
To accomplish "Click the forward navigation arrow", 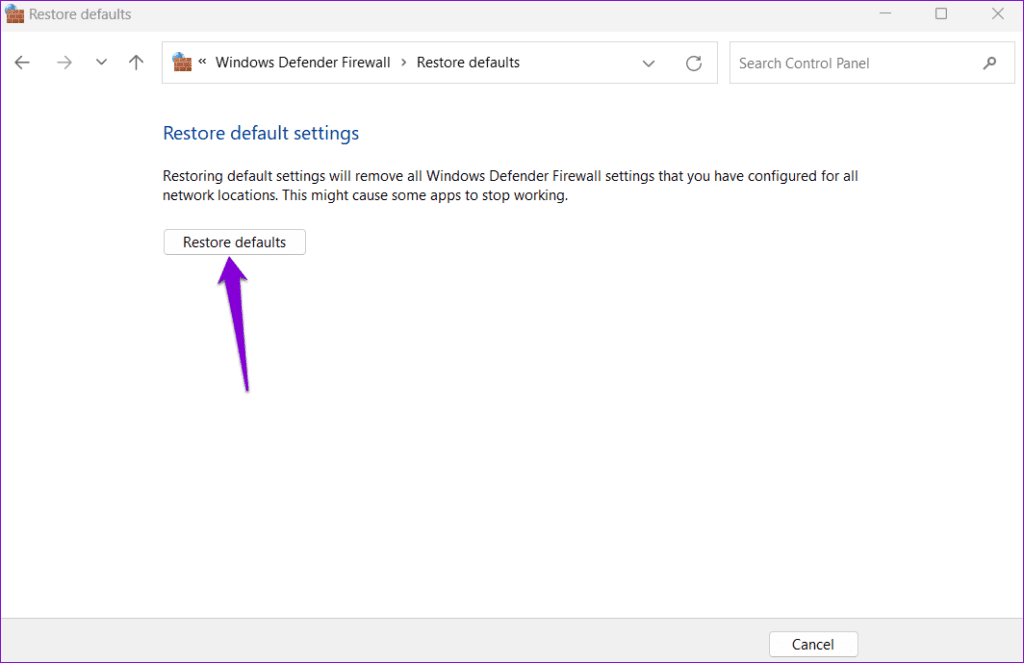I will point(65,63).
